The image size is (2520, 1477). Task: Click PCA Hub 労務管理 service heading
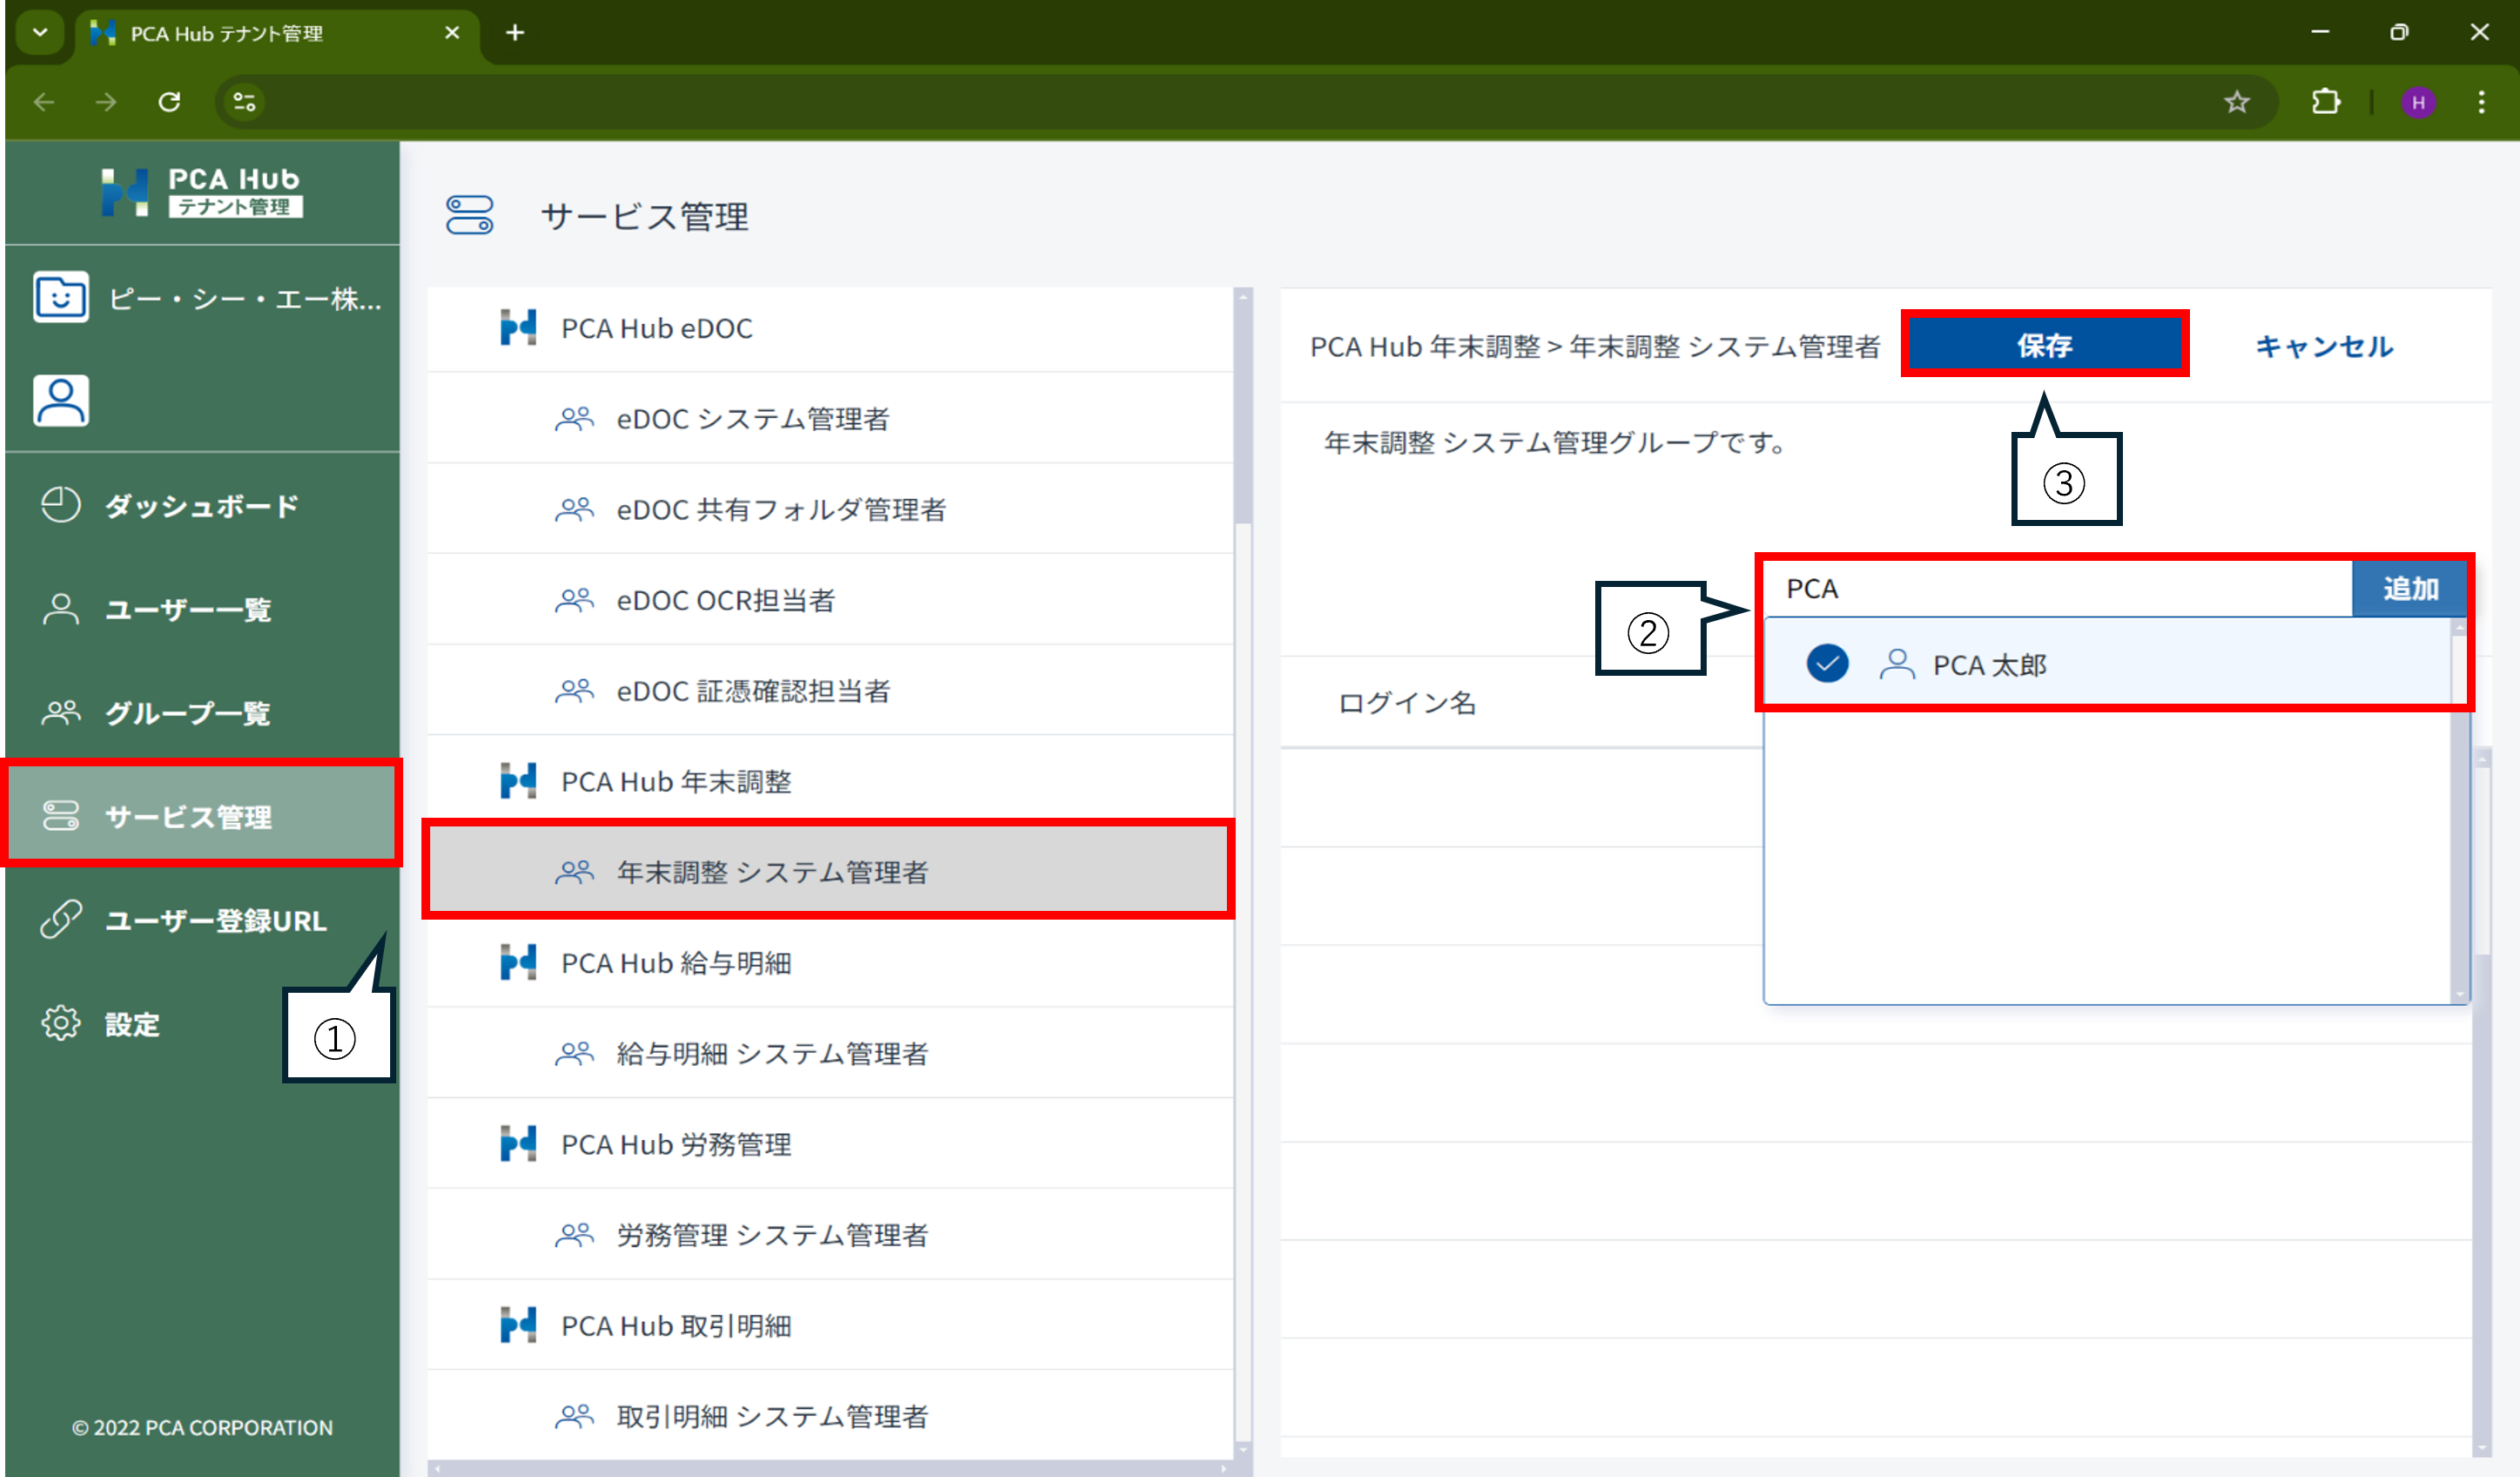tap(830, 1144)
